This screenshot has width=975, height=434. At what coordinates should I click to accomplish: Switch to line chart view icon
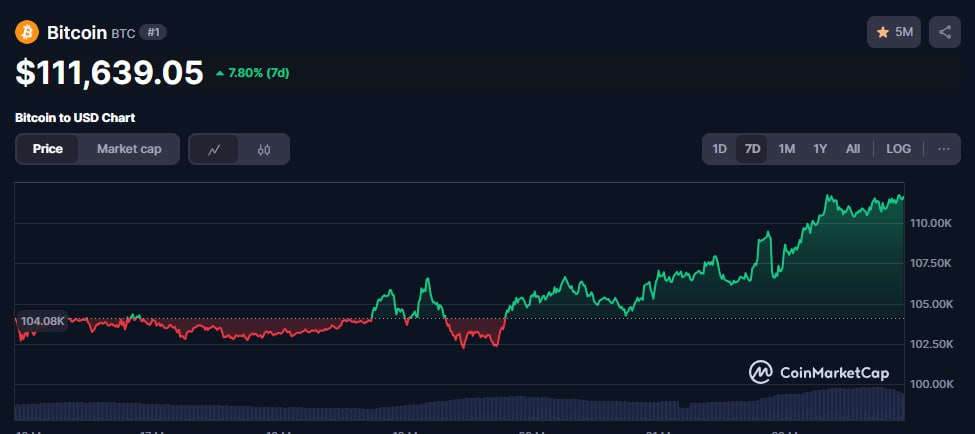pyautogui.click(x=214, y=149)
